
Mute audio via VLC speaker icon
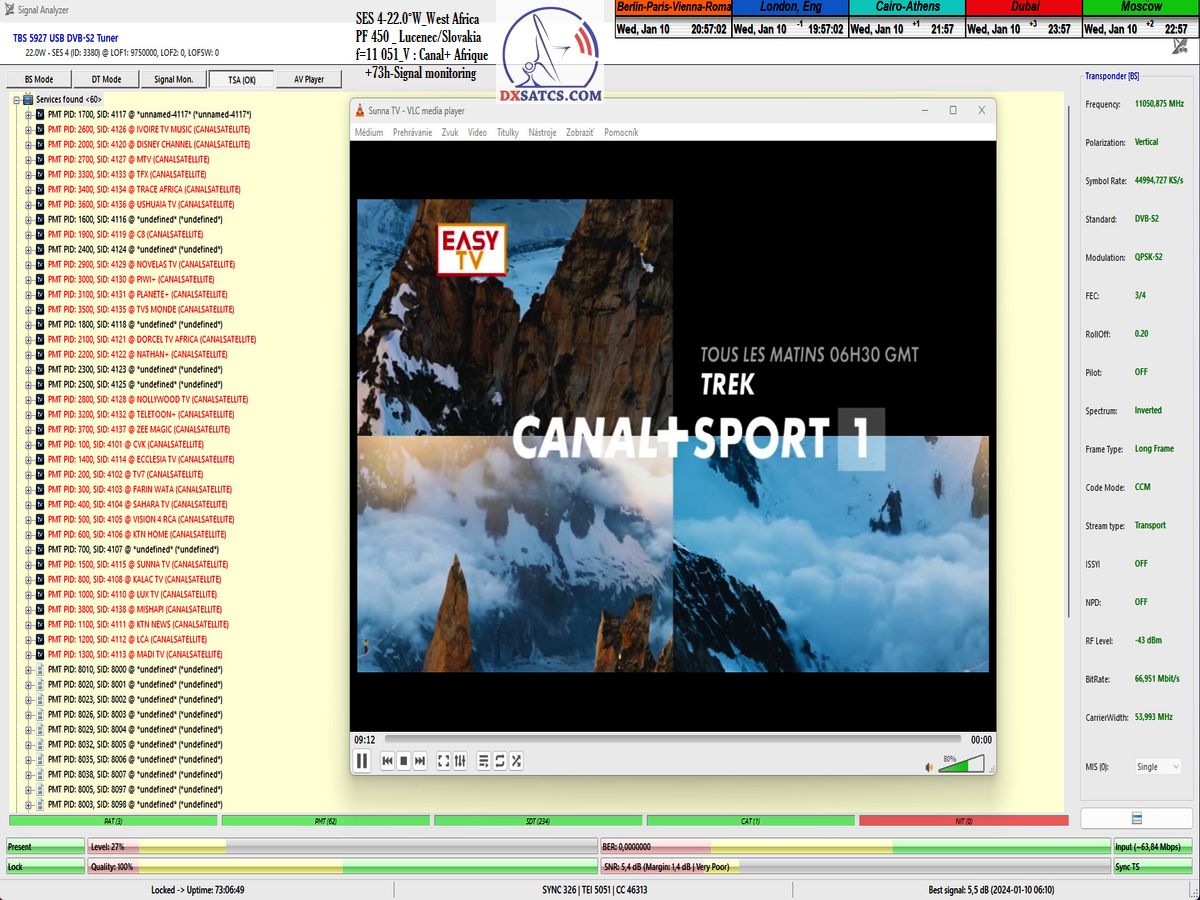tap(929, 767)
